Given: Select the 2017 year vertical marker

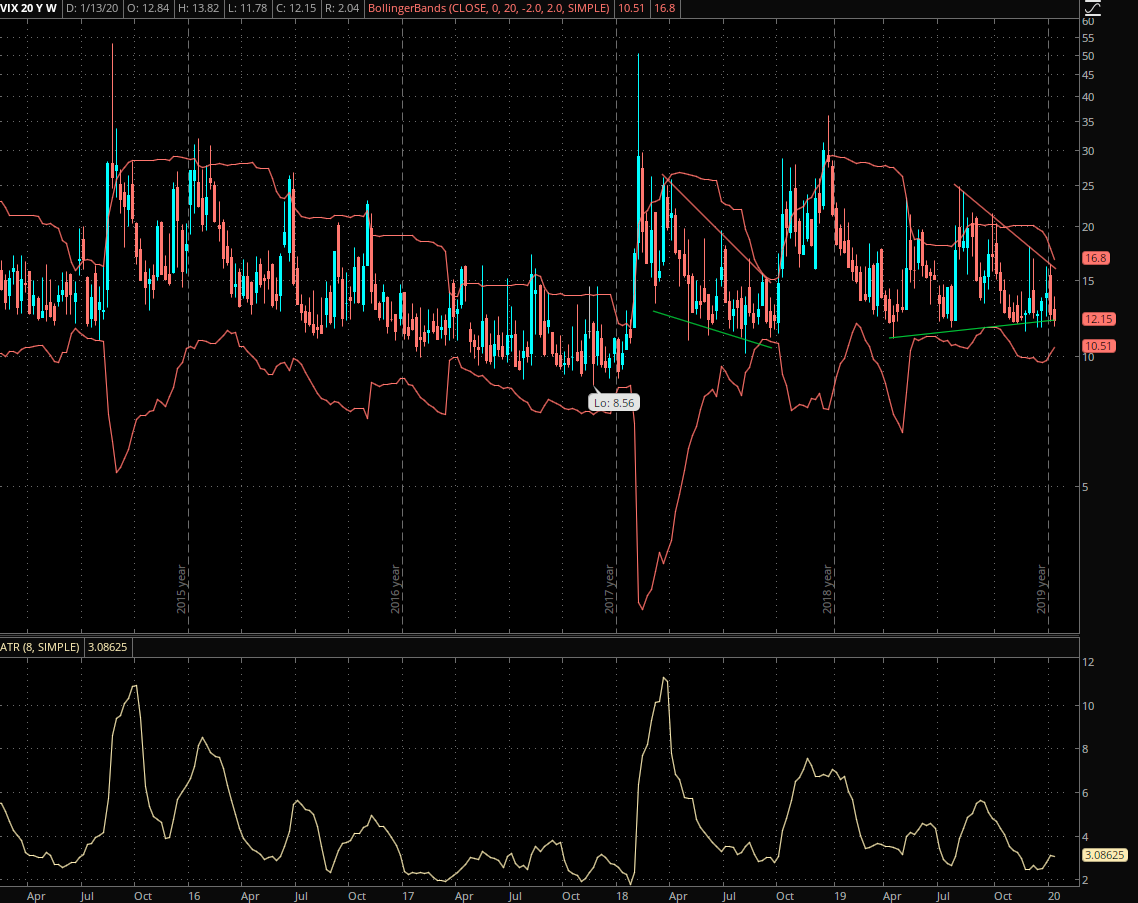Looking at the screenshot, I should [610, 590].
